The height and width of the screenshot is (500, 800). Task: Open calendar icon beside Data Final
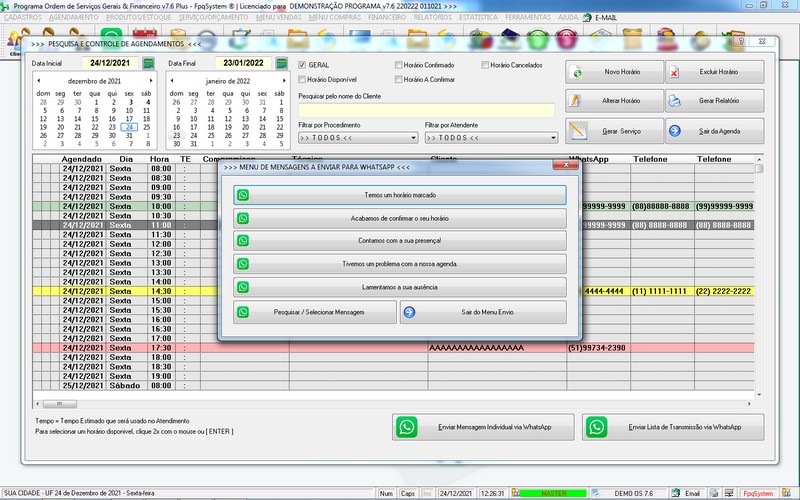tap(281, 63)
